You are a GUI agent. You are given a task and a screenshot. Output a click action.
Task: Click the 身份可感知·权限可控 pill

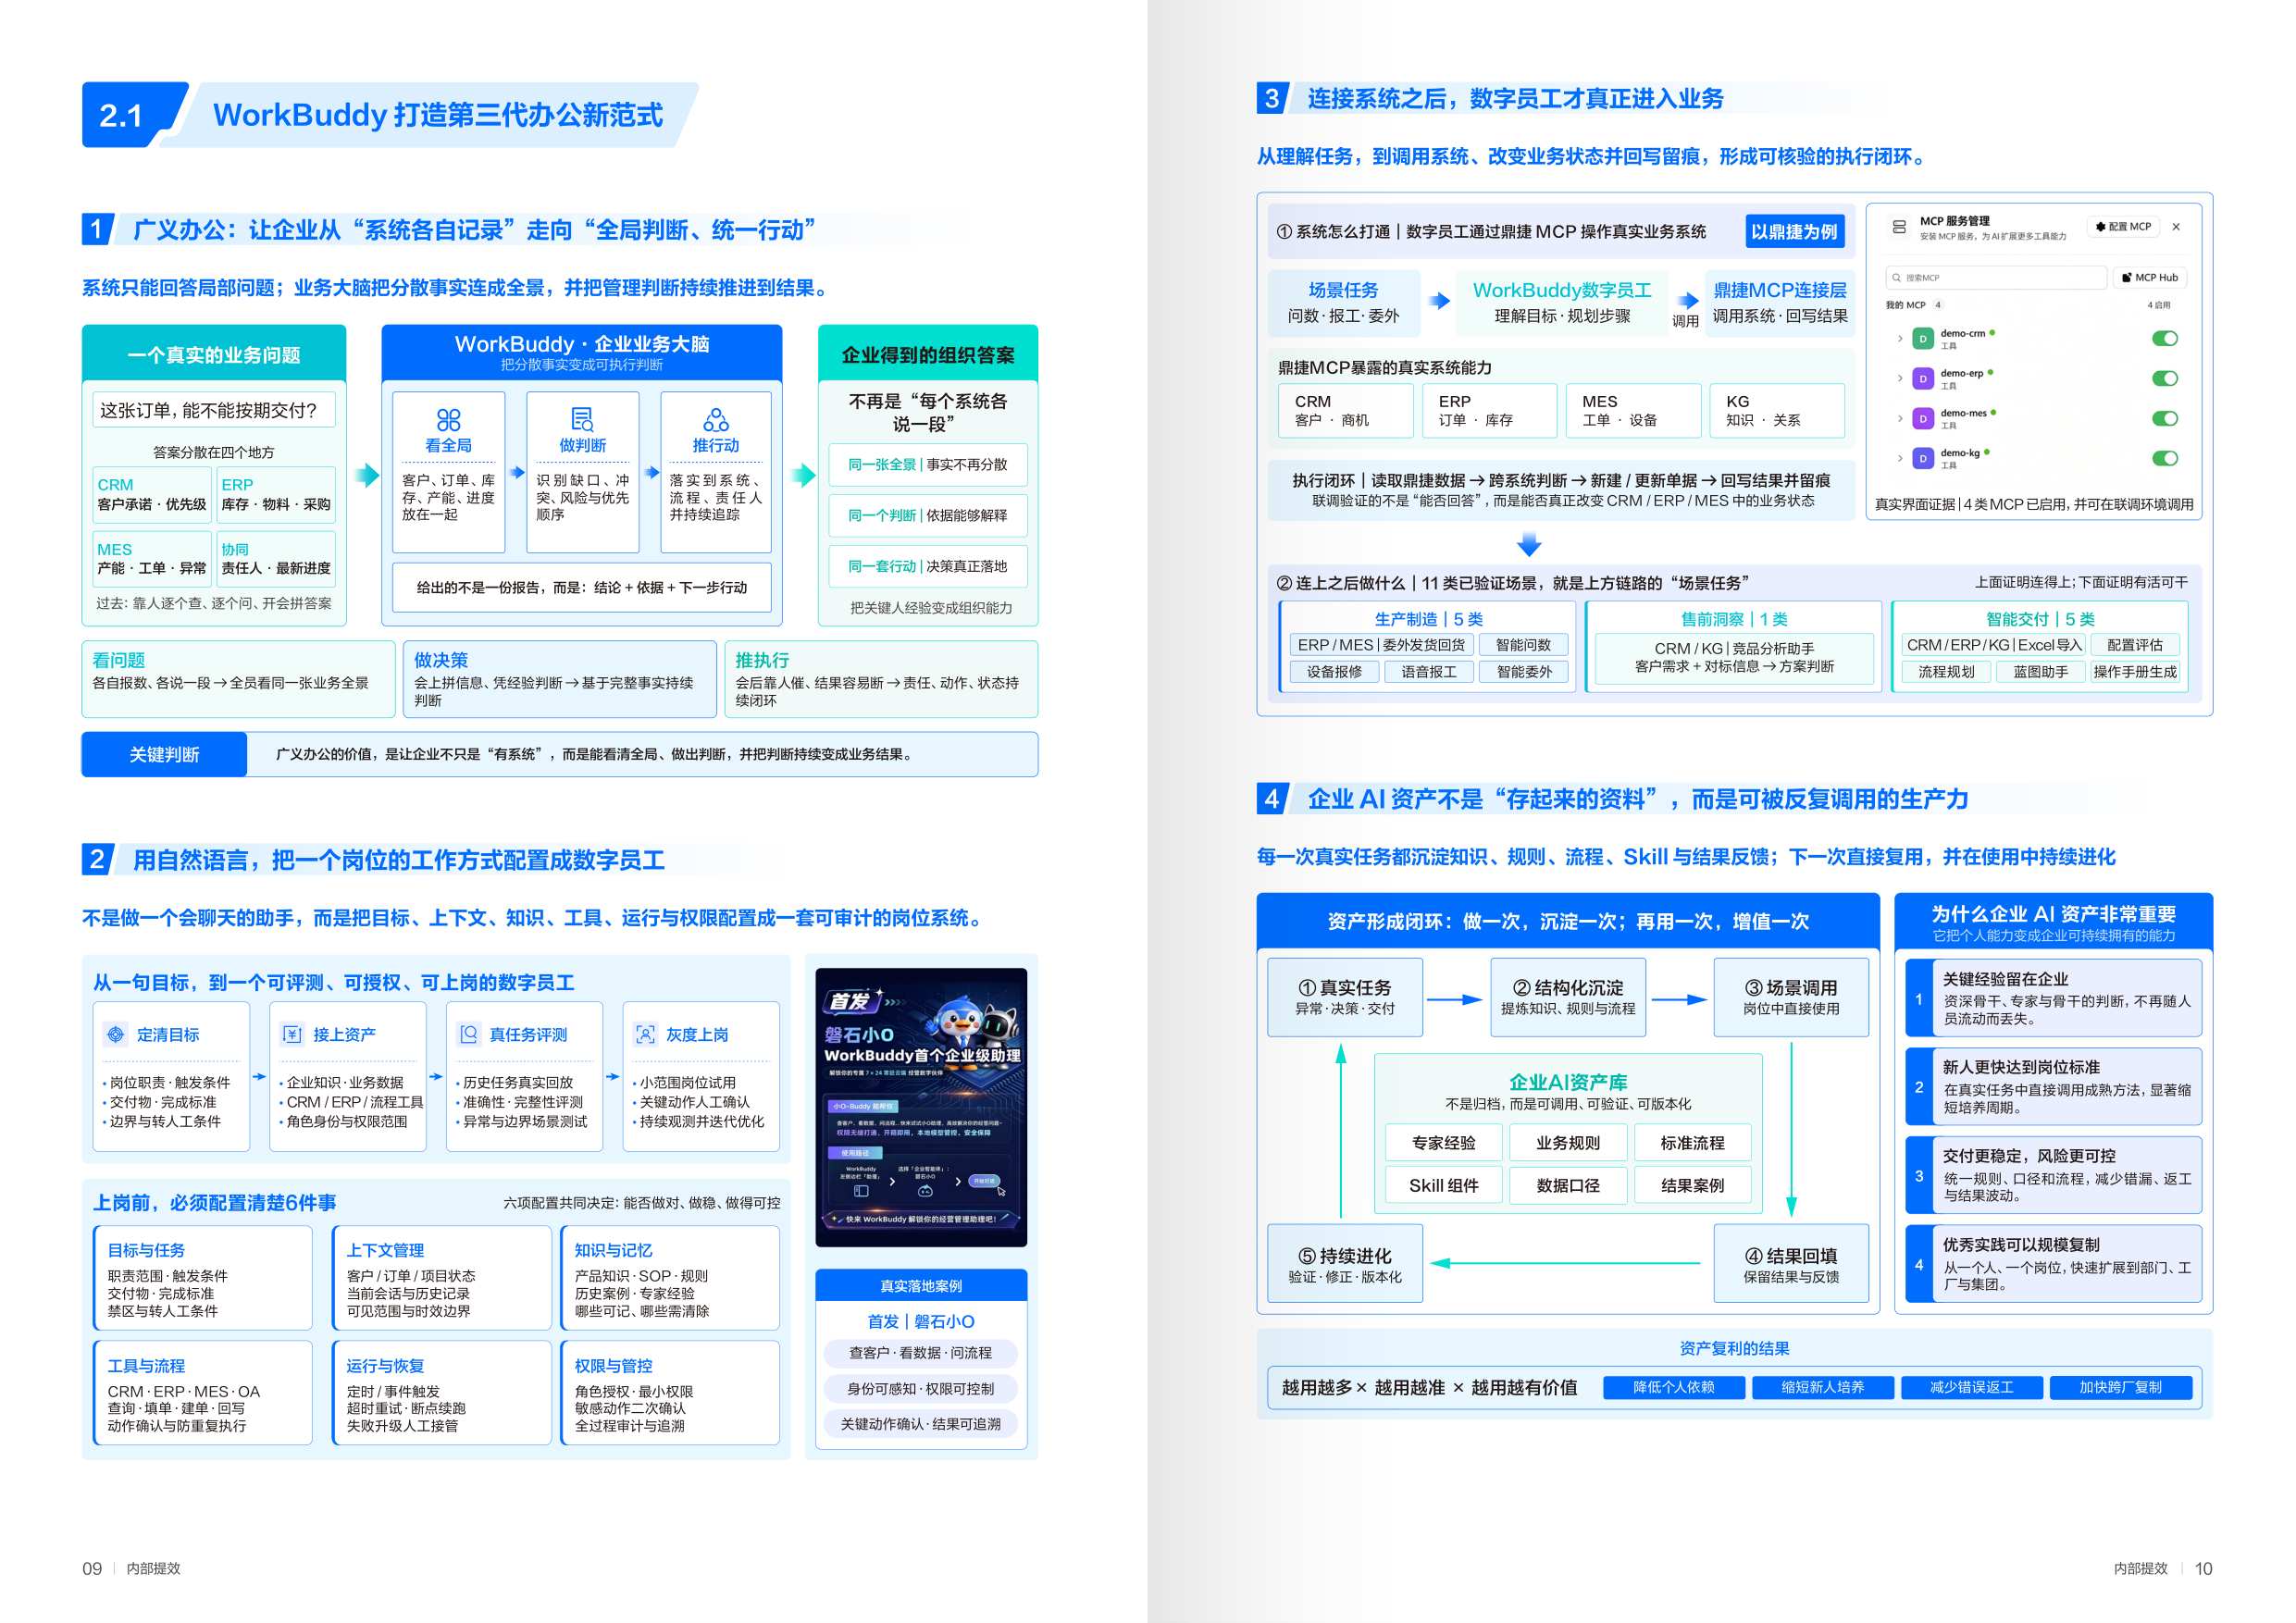[x=921, y=1388]
